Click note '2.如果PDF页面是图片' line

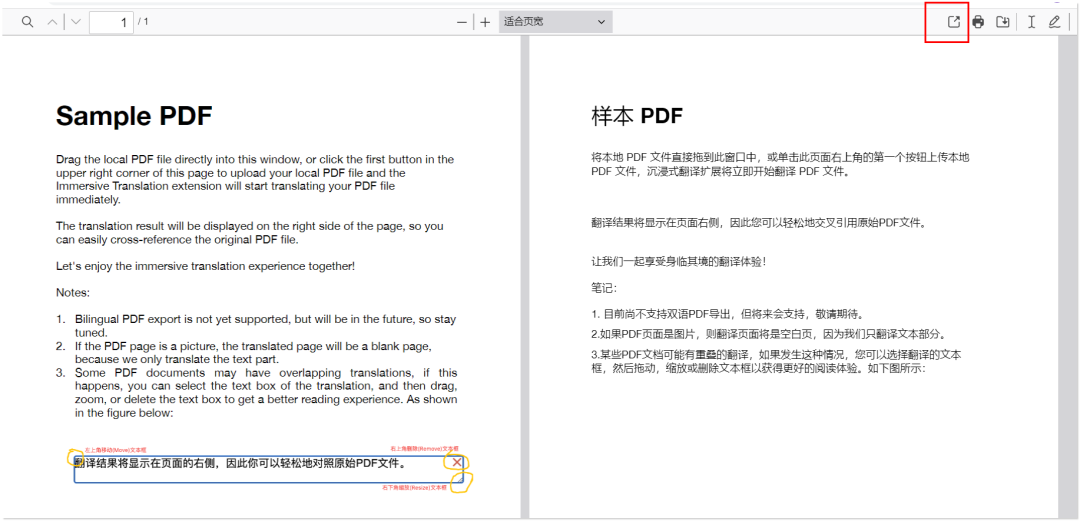click(x=768, y=334)
